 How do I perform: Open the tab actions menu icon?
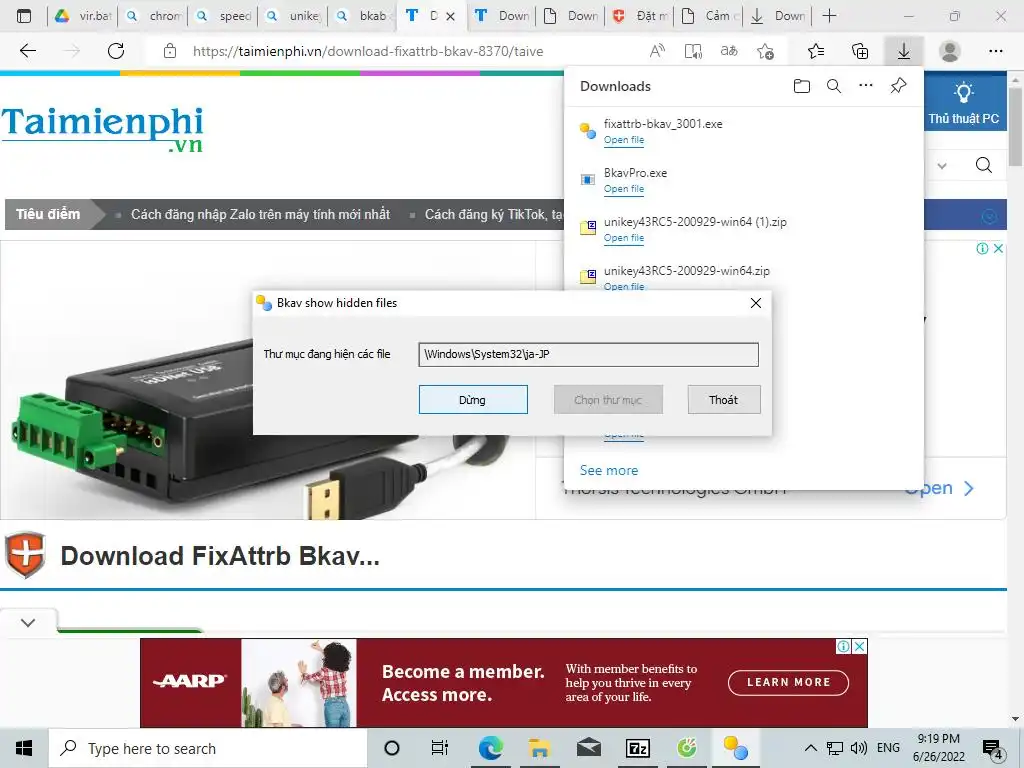click(x=24, y=16)
